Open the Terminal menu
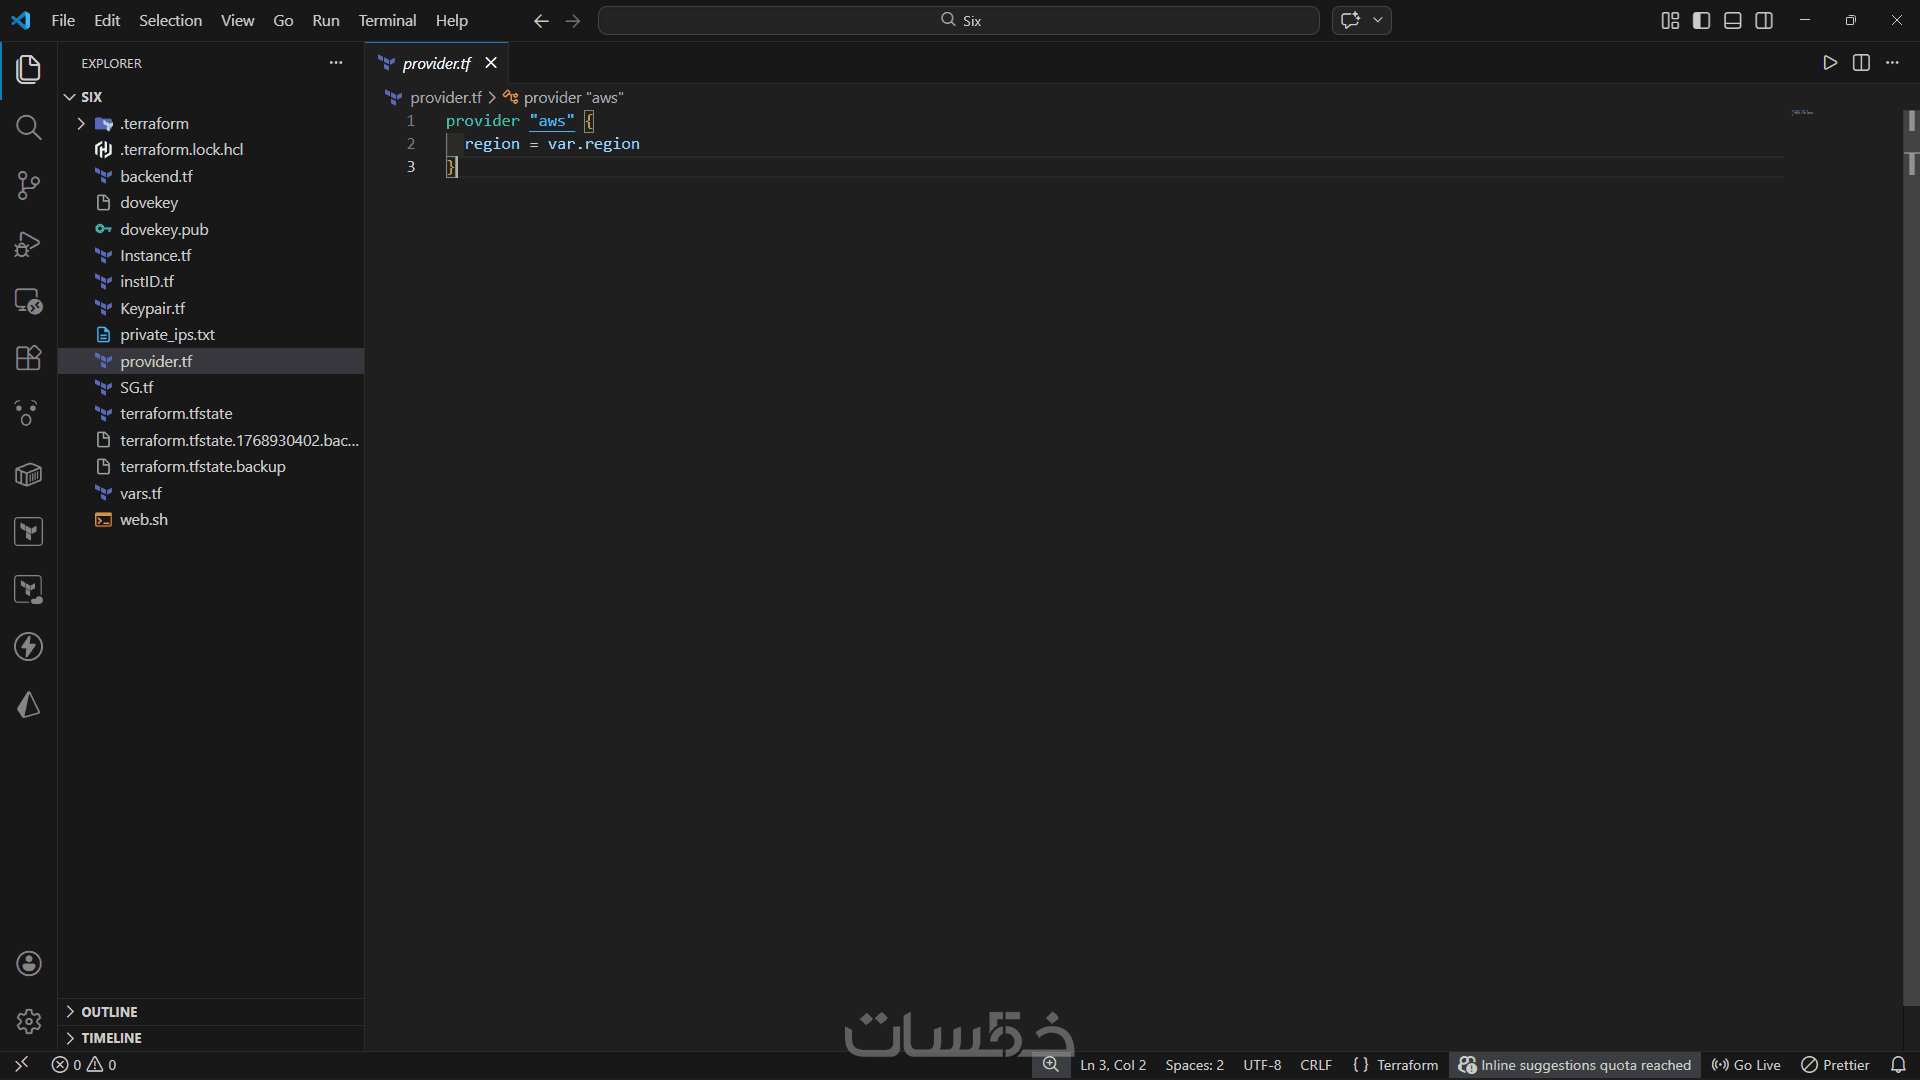The image size is (1920, 1080). pos(387,20)
